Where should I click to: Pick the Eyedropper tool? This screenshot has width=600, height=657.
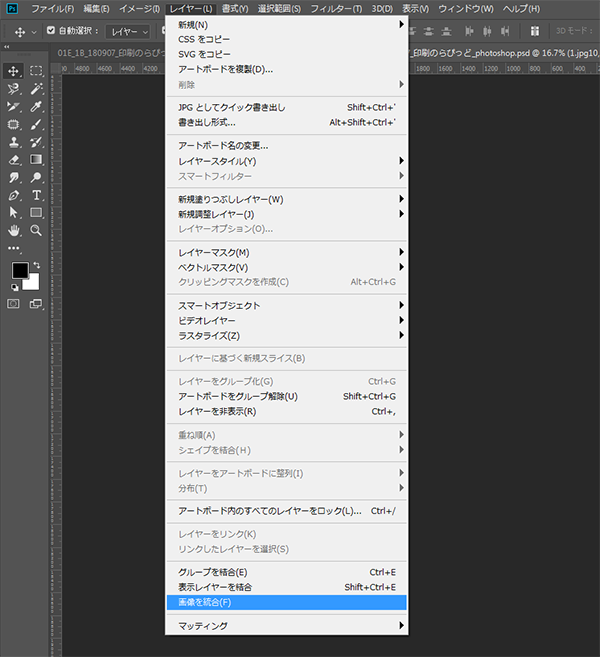point(36,106)
